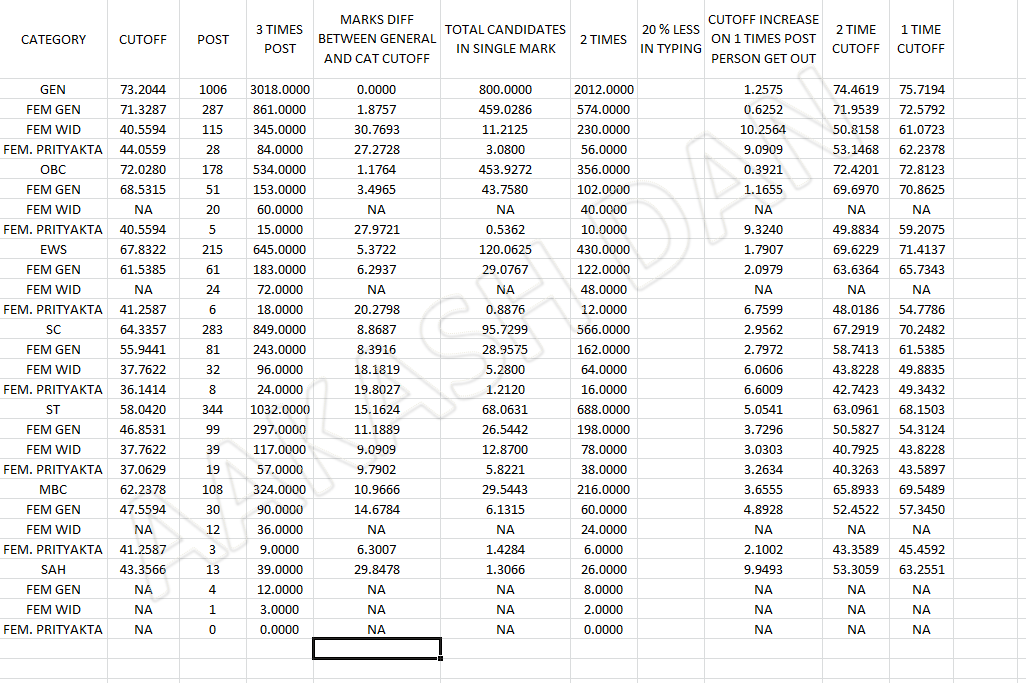Click the 324.0000 cell

point(279,489)
